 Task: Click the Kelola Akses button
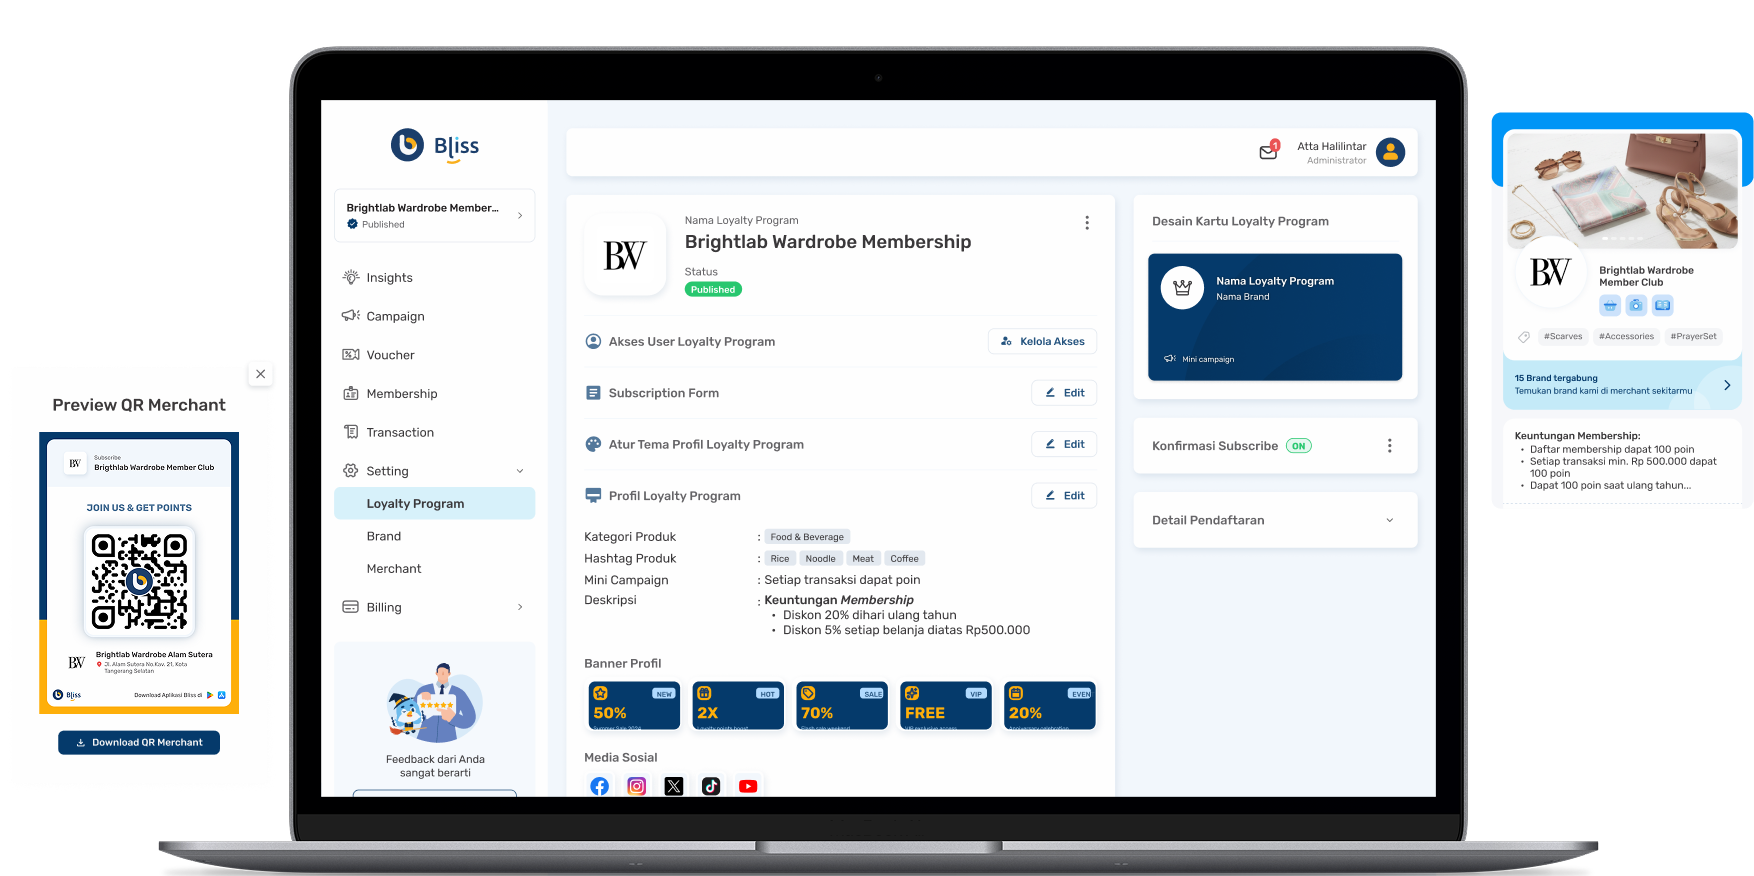tap(1042, 341)
